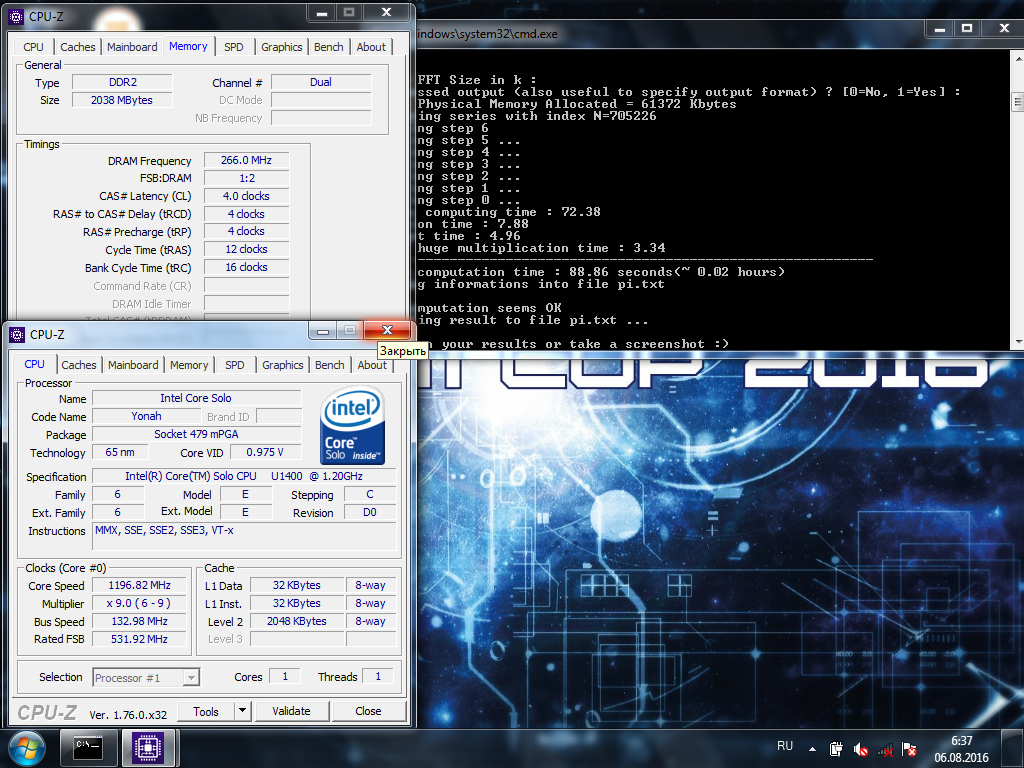
Task: Open Action Center flag icon
Action: point(908,749)
